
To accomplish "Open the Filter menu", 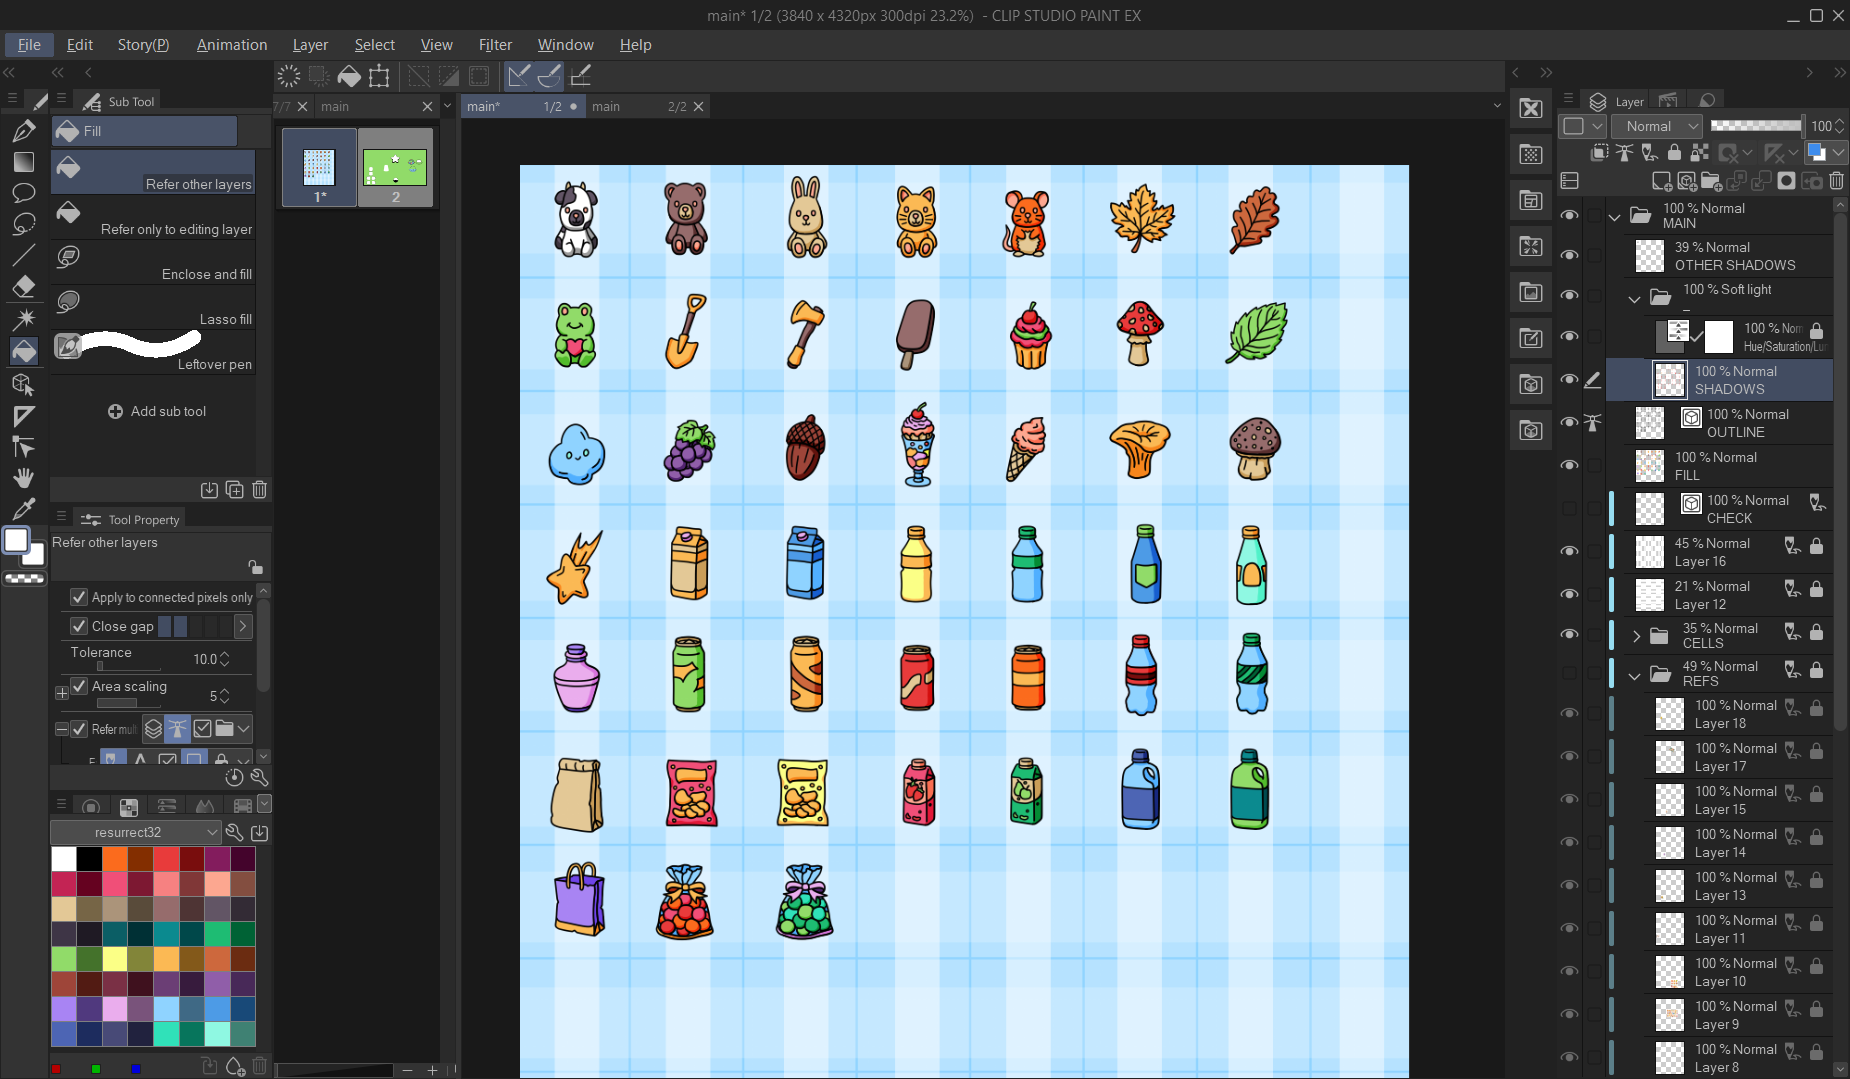I will (495, 45).
